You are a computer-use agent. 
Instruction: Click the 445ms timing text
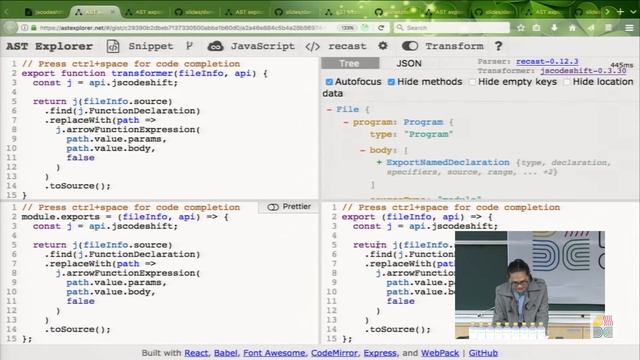[x=622, y=65]
